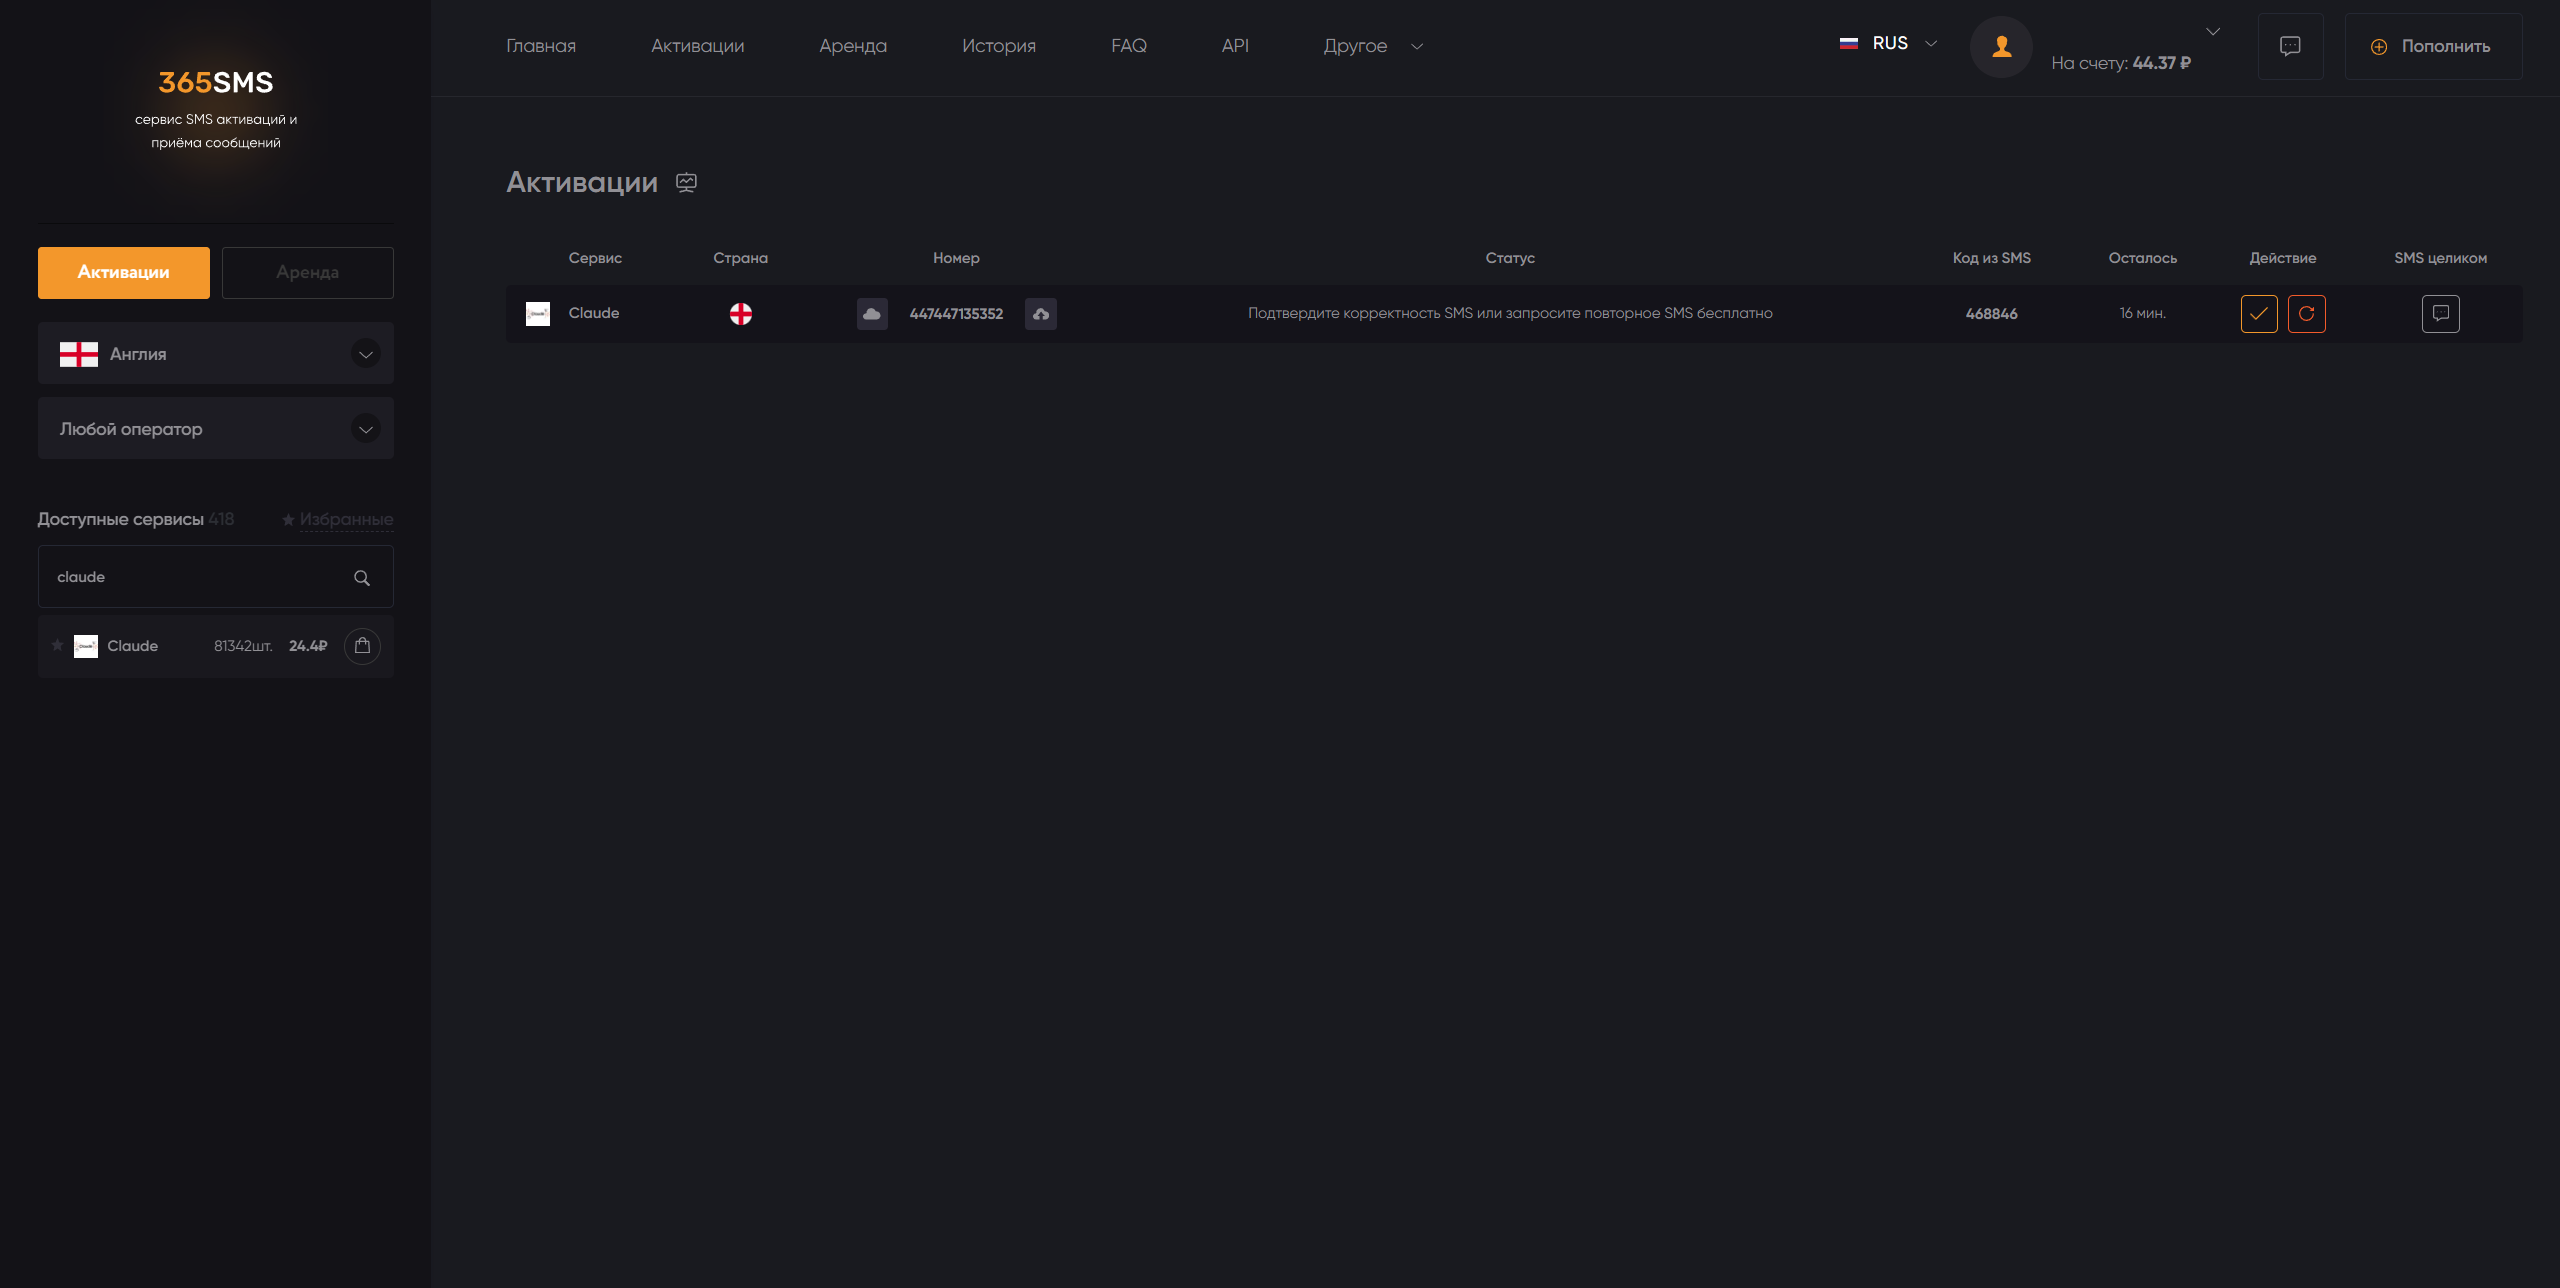2560x1288 pixels.
Task: Click phone number 447447135352
Action: 956,314
